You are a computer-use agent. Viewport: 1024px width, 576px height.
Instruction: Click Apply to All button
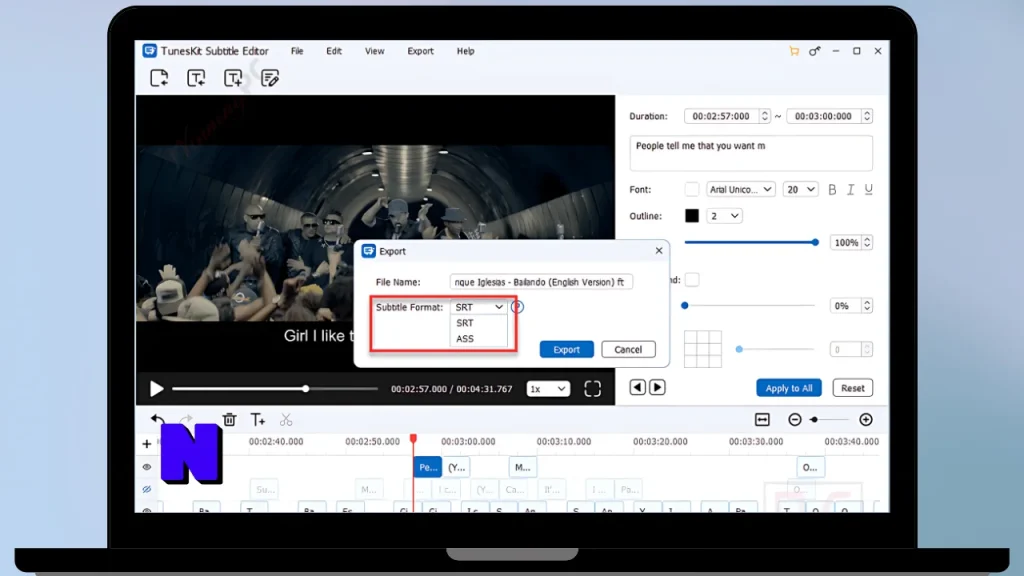point(788,388)
